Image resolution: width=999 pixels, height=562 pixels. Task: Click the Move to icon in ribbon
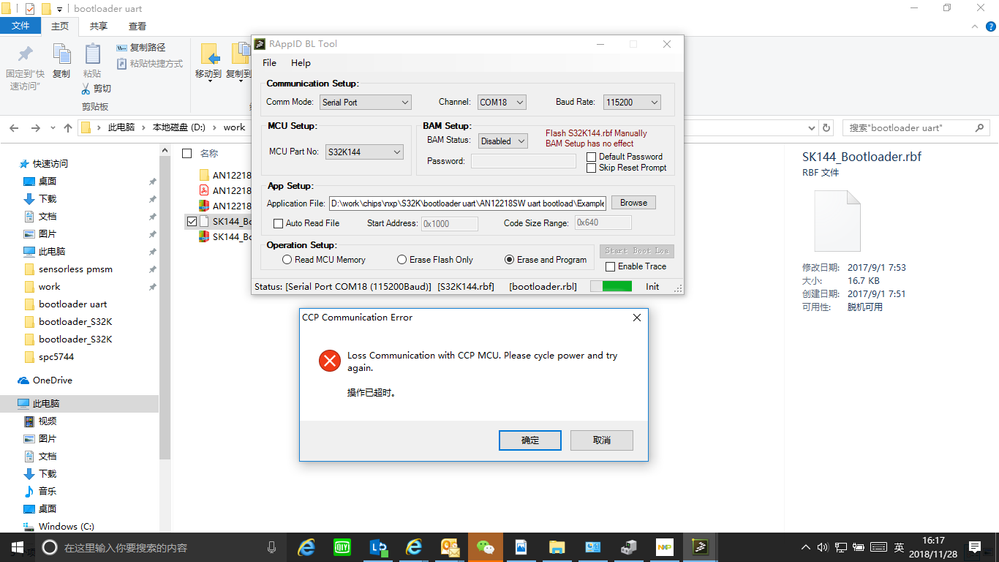209,55
